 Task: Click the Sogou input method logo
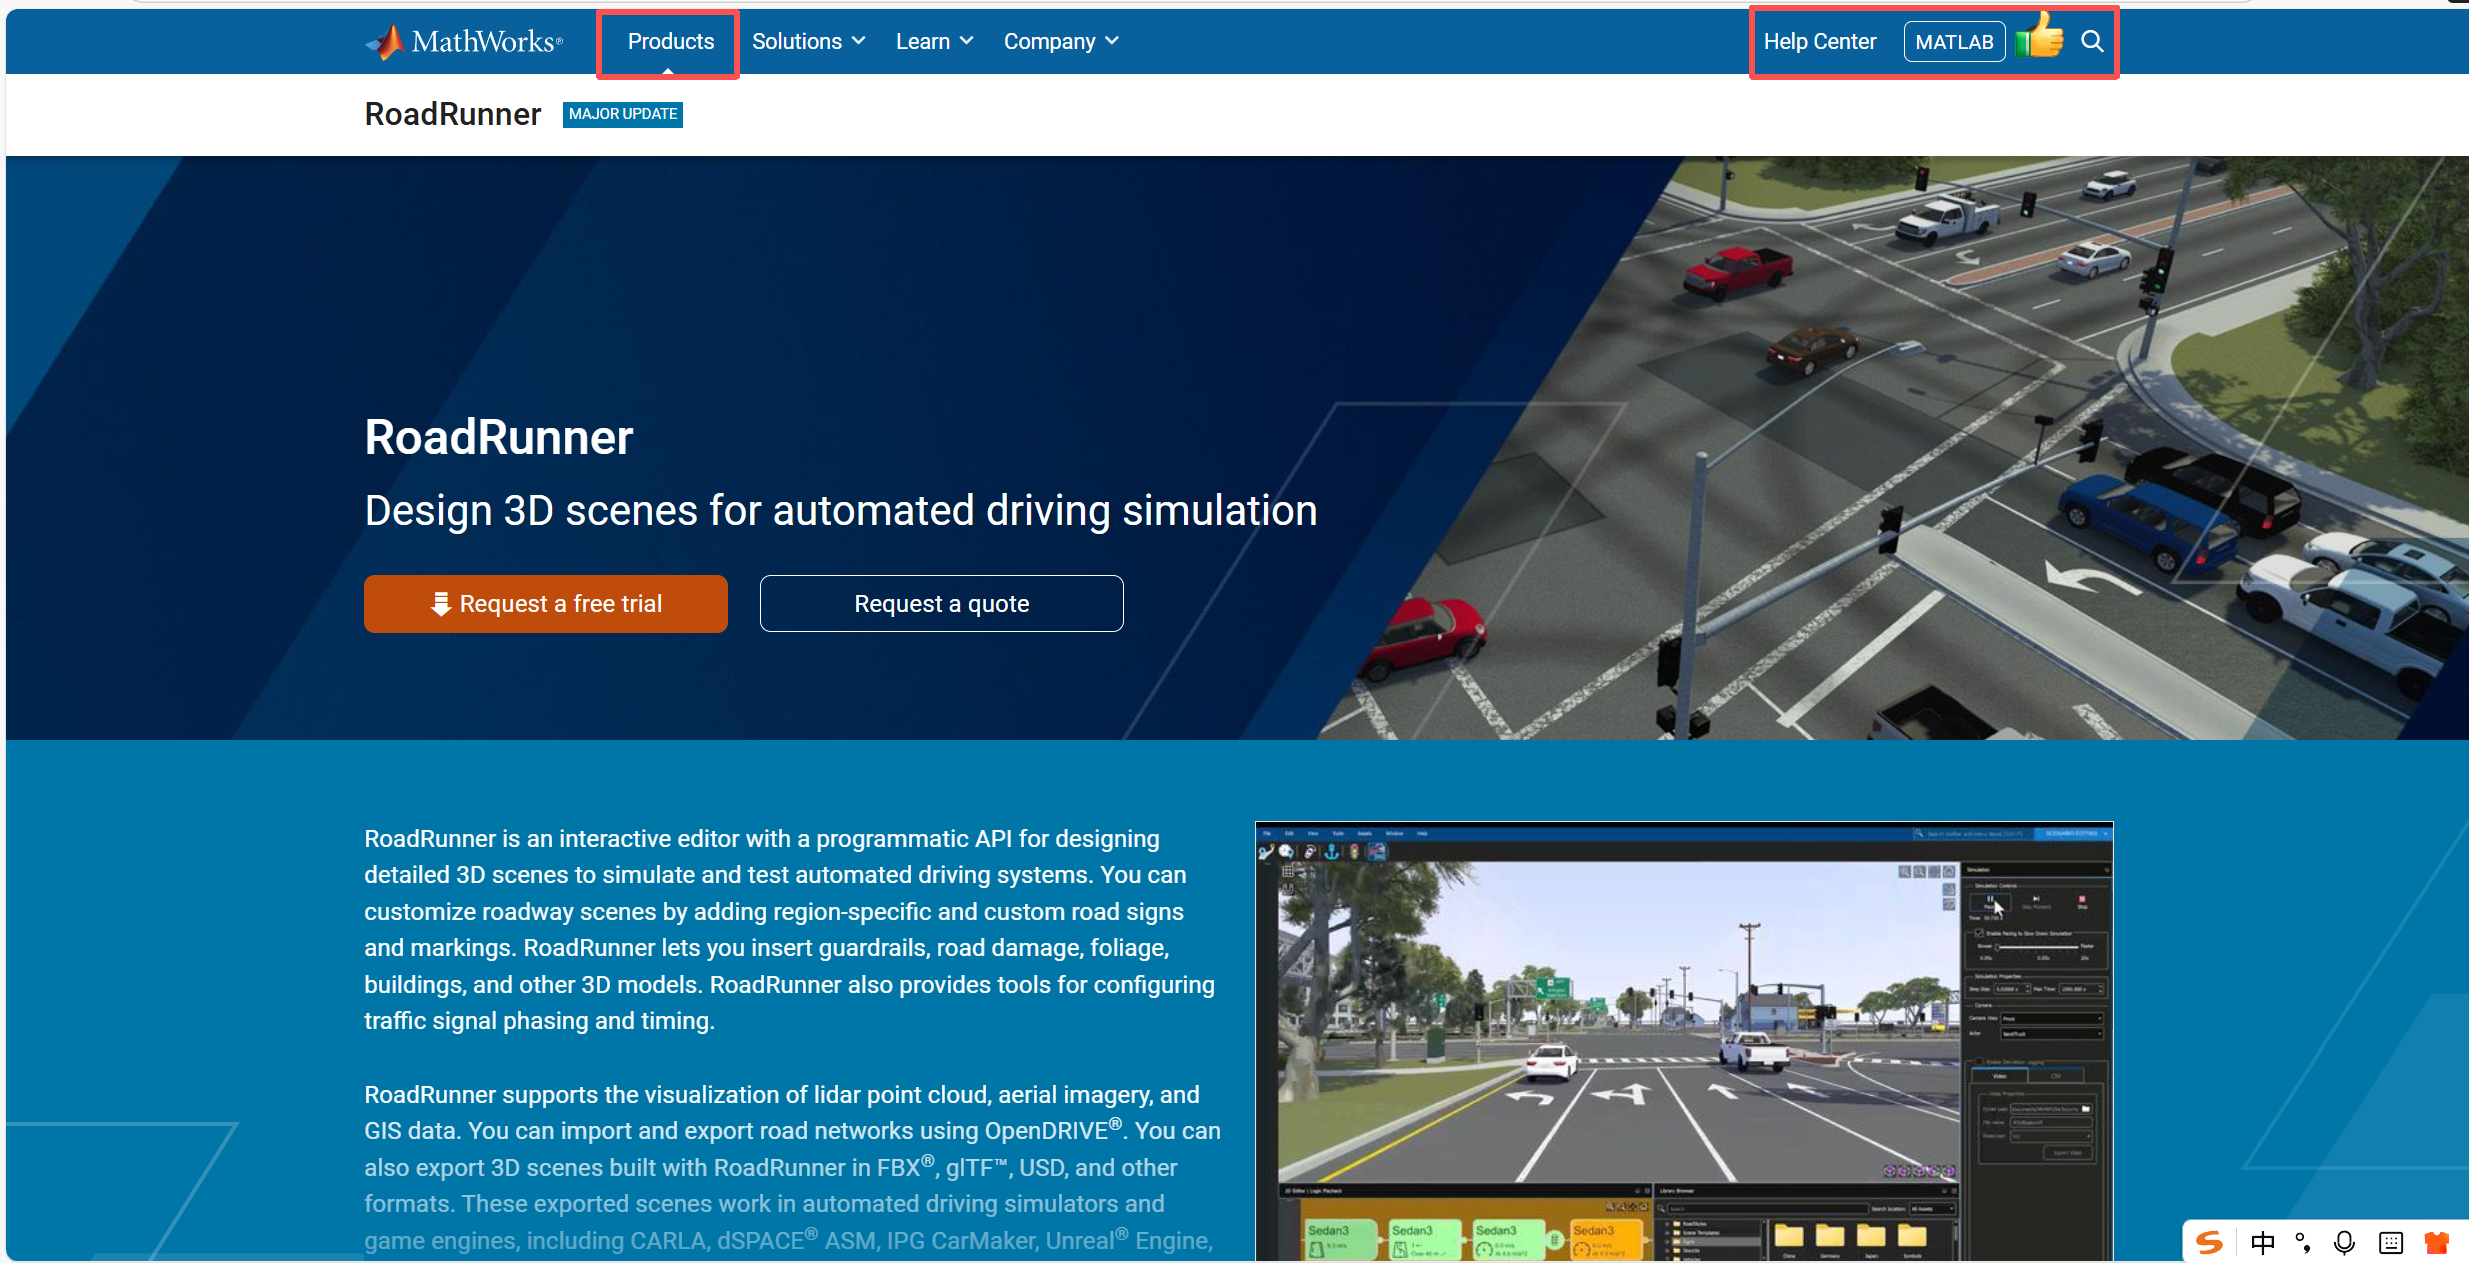(2209, 1242)
